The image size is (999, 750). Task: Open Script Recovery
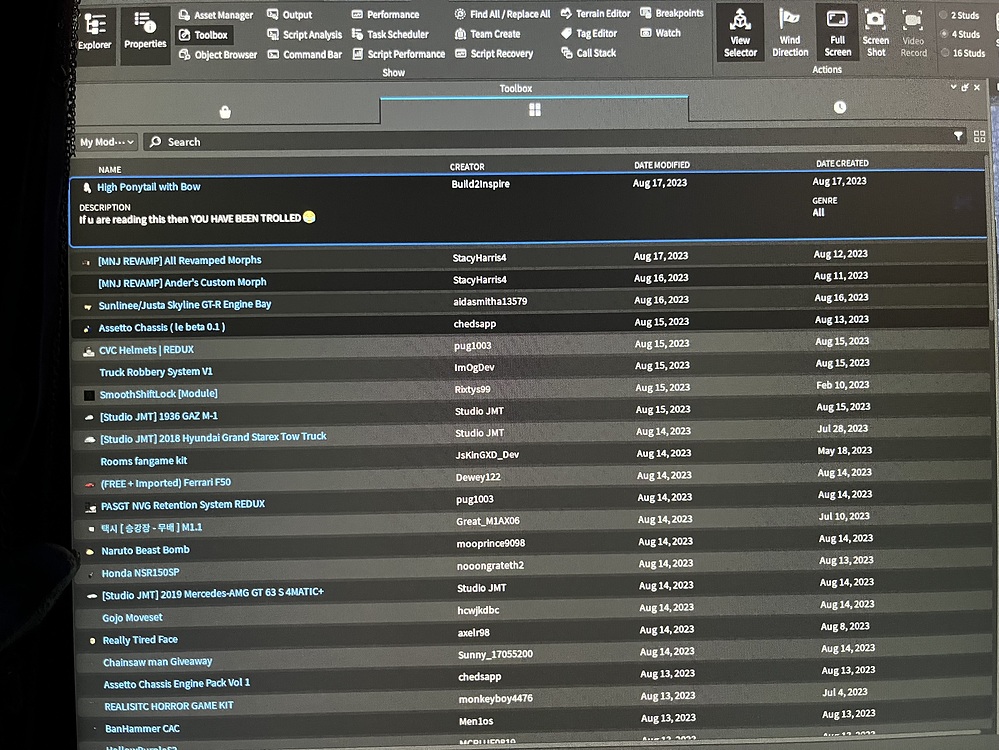pyautogui.click(x=494, y=54)
